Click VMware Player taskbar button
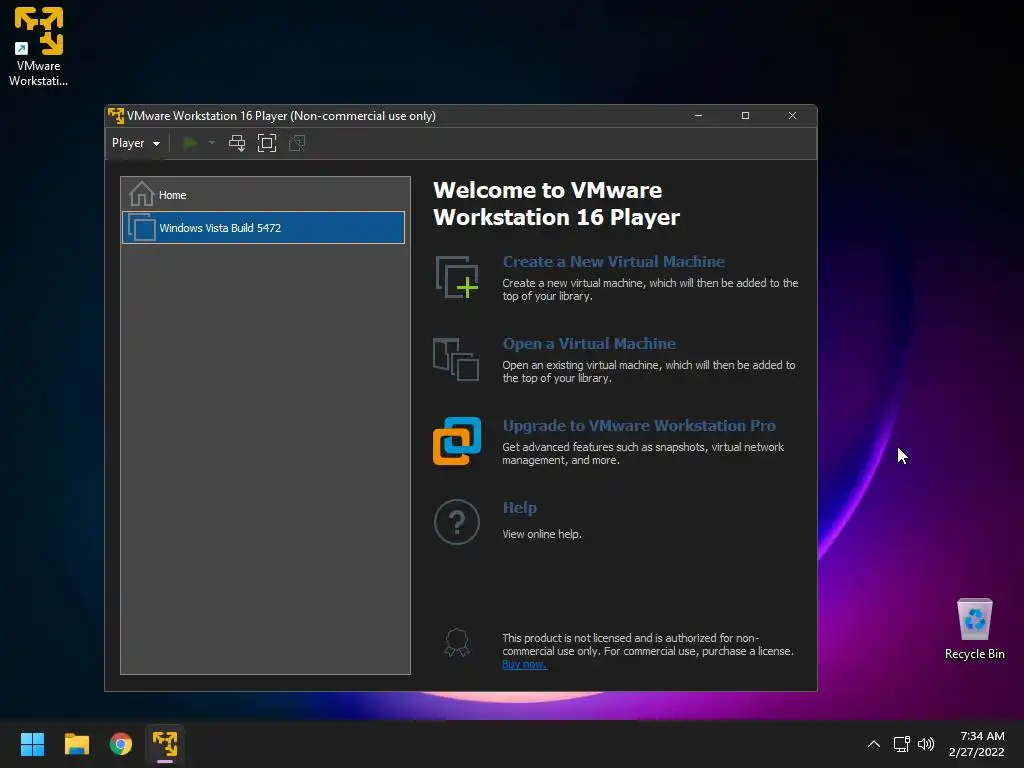The image size is (1024, 768). 165,744
